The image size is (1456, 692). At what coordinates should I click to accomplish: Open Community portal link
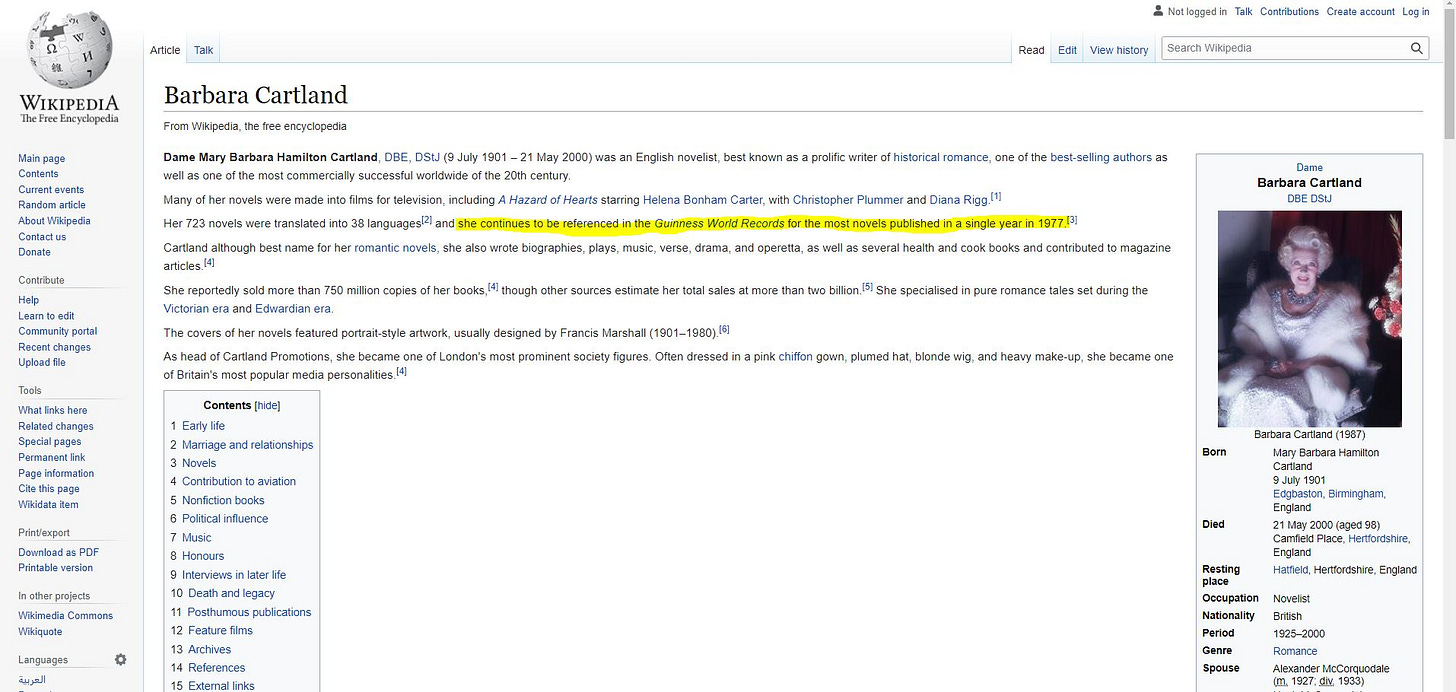[x=57, y=331]
